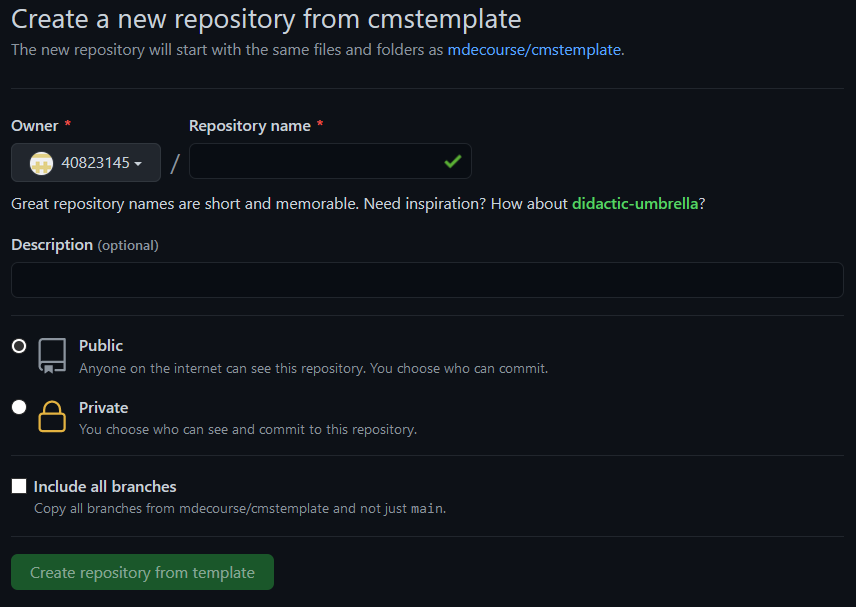Use suggested name didactic-umbrella
This screenshot has height=607, width=856.
pyautogui.click(x=635, y=204)
